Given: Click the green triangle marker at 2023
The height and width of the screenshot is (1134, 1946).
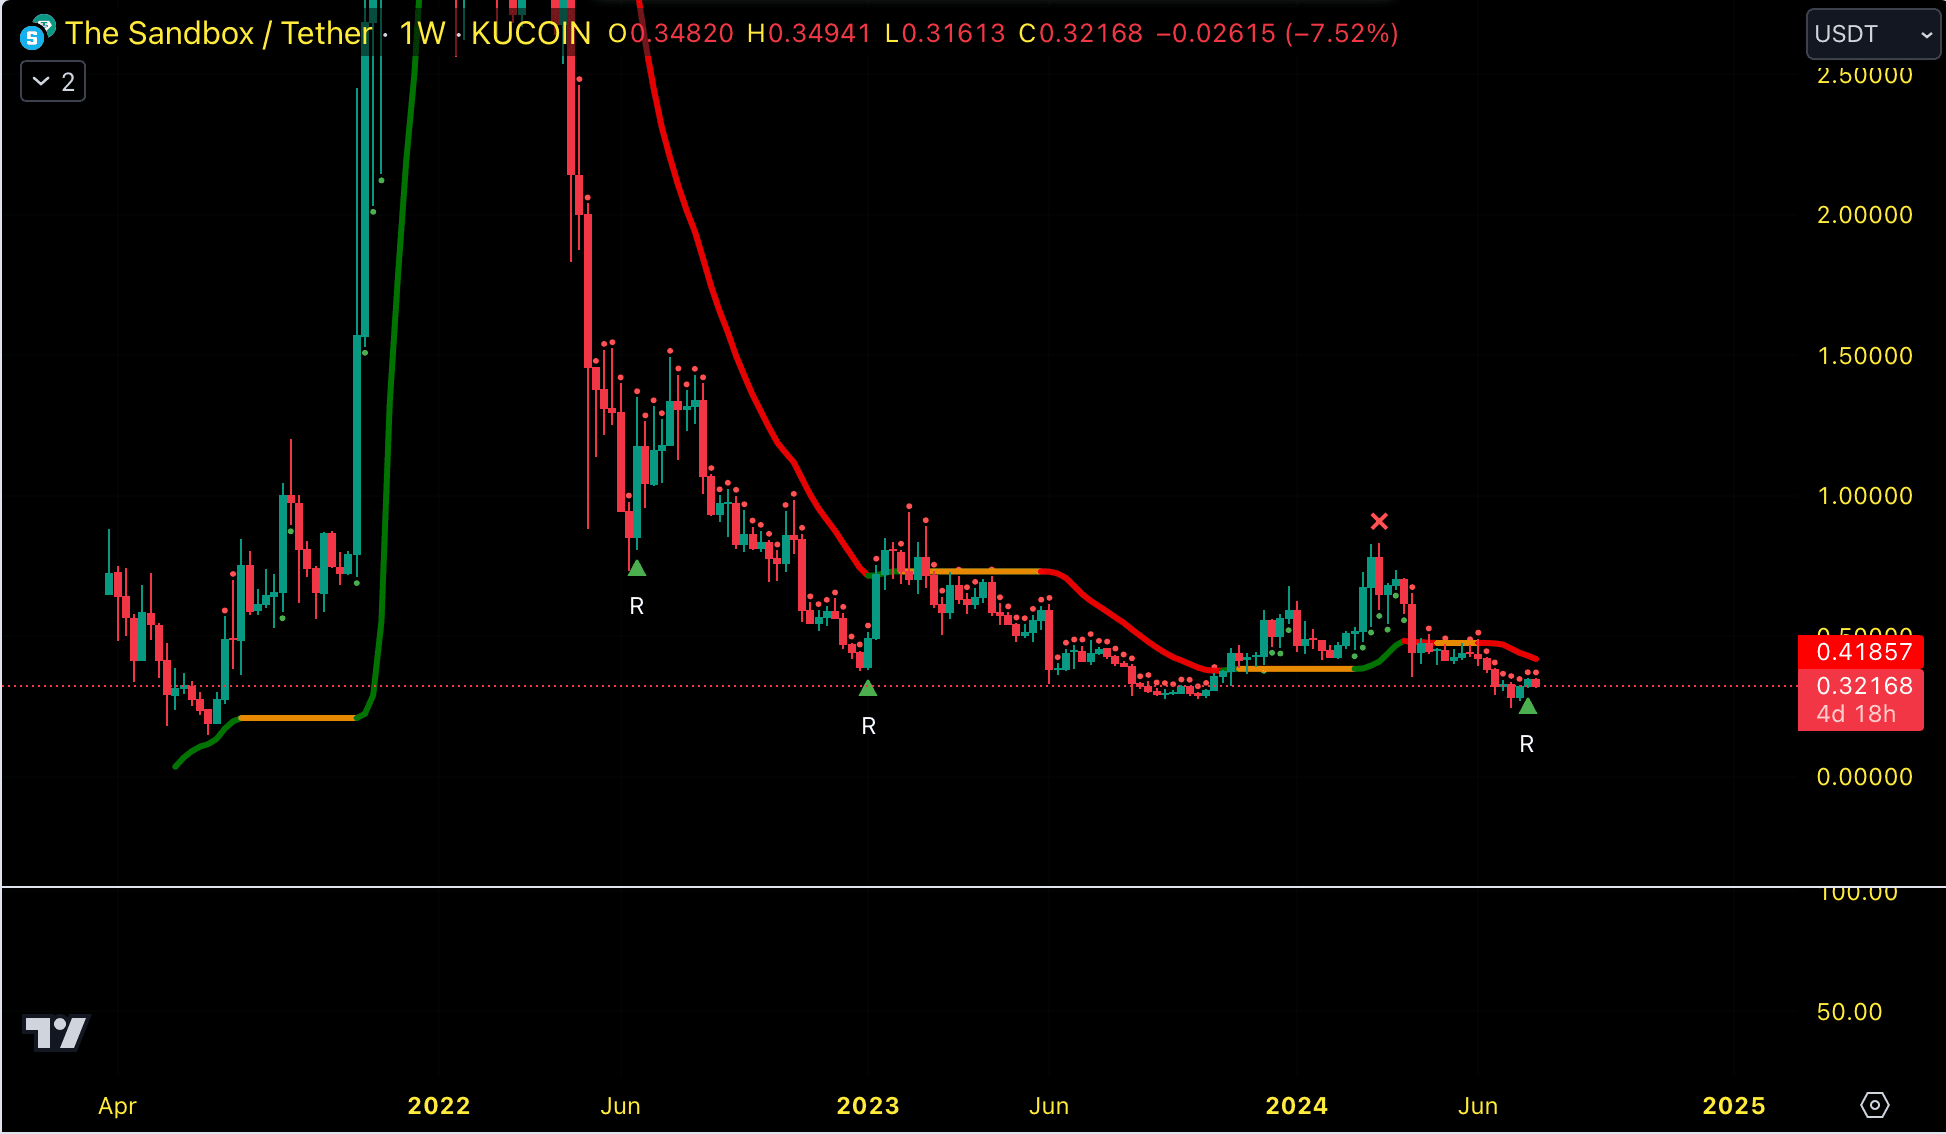Looking at the screenshot, I should (868, 688).
